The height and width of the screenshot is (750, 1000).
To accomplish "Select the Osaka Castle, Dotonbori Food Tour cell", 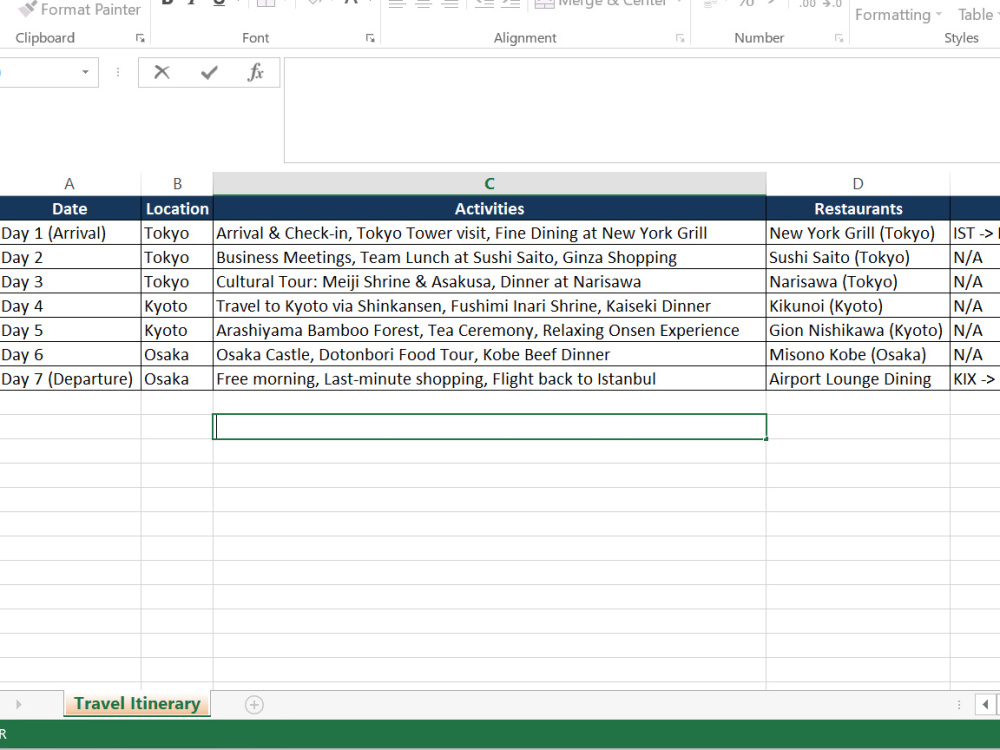I will tap(489, 354).
